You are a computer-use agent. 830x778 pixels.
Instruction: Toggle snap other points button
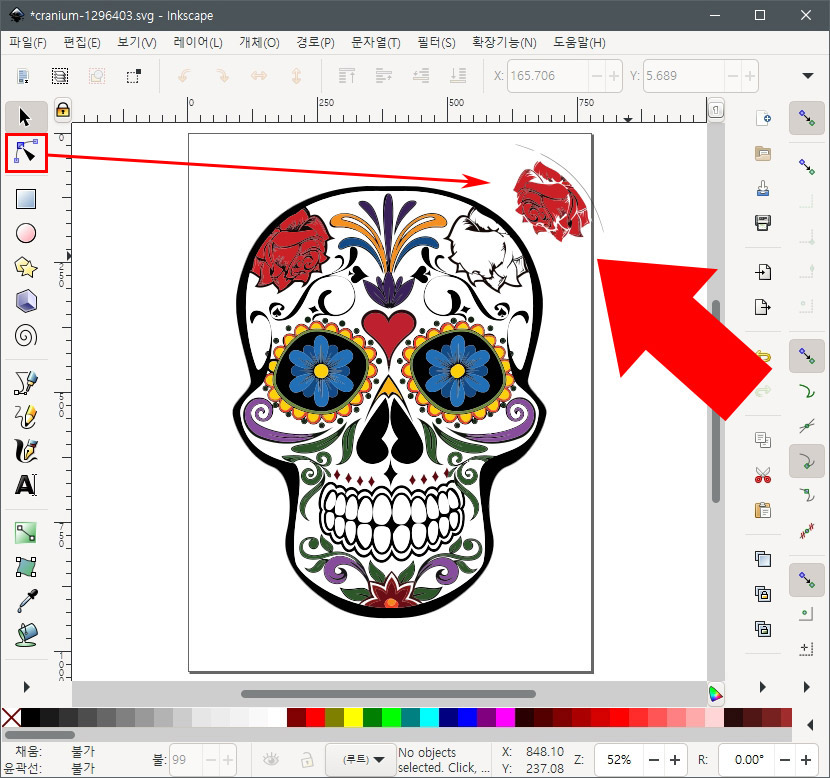tap(807, 580)
